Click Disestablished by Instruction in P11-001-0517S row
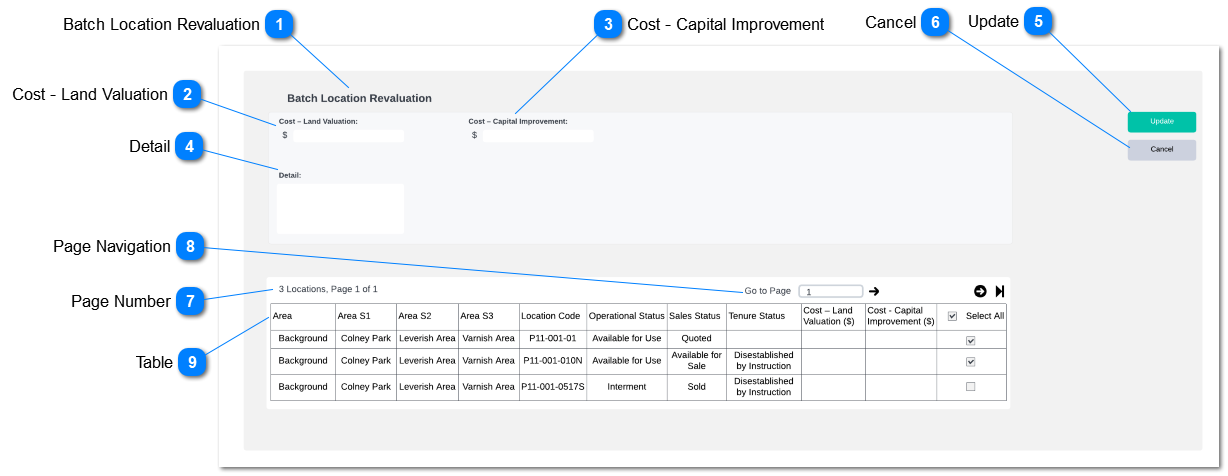This screenshot has height=476, width=1228. pos(764,387)
